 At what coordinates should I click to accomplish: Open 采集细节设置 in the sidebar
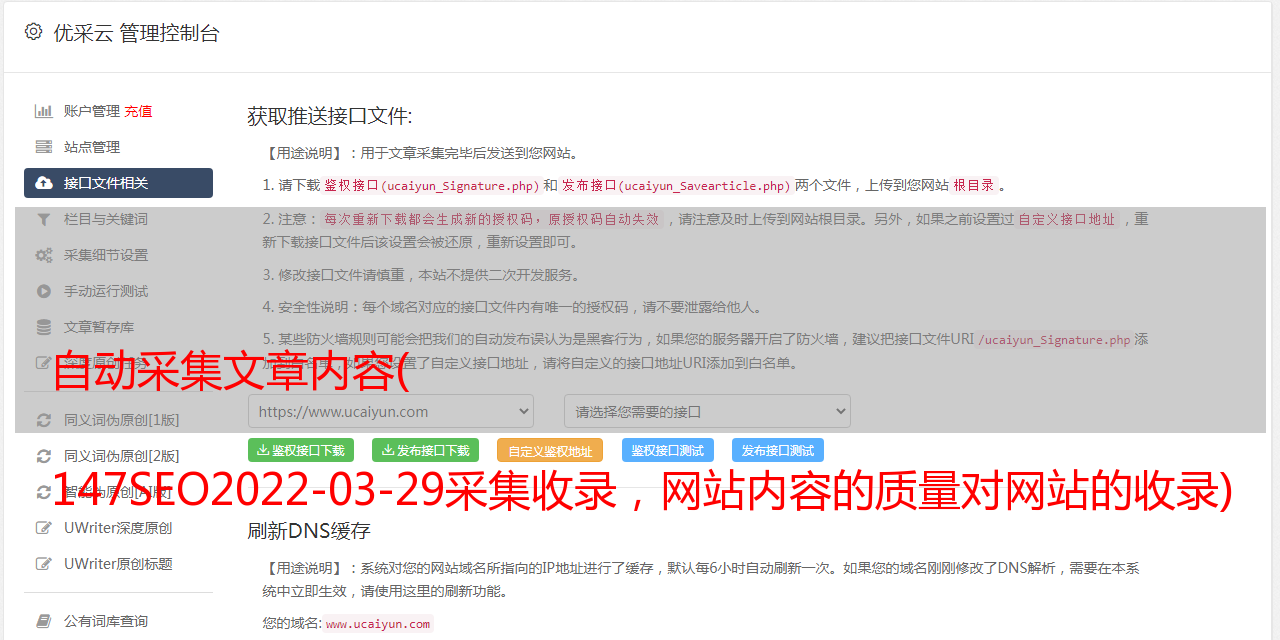point(106,255)
